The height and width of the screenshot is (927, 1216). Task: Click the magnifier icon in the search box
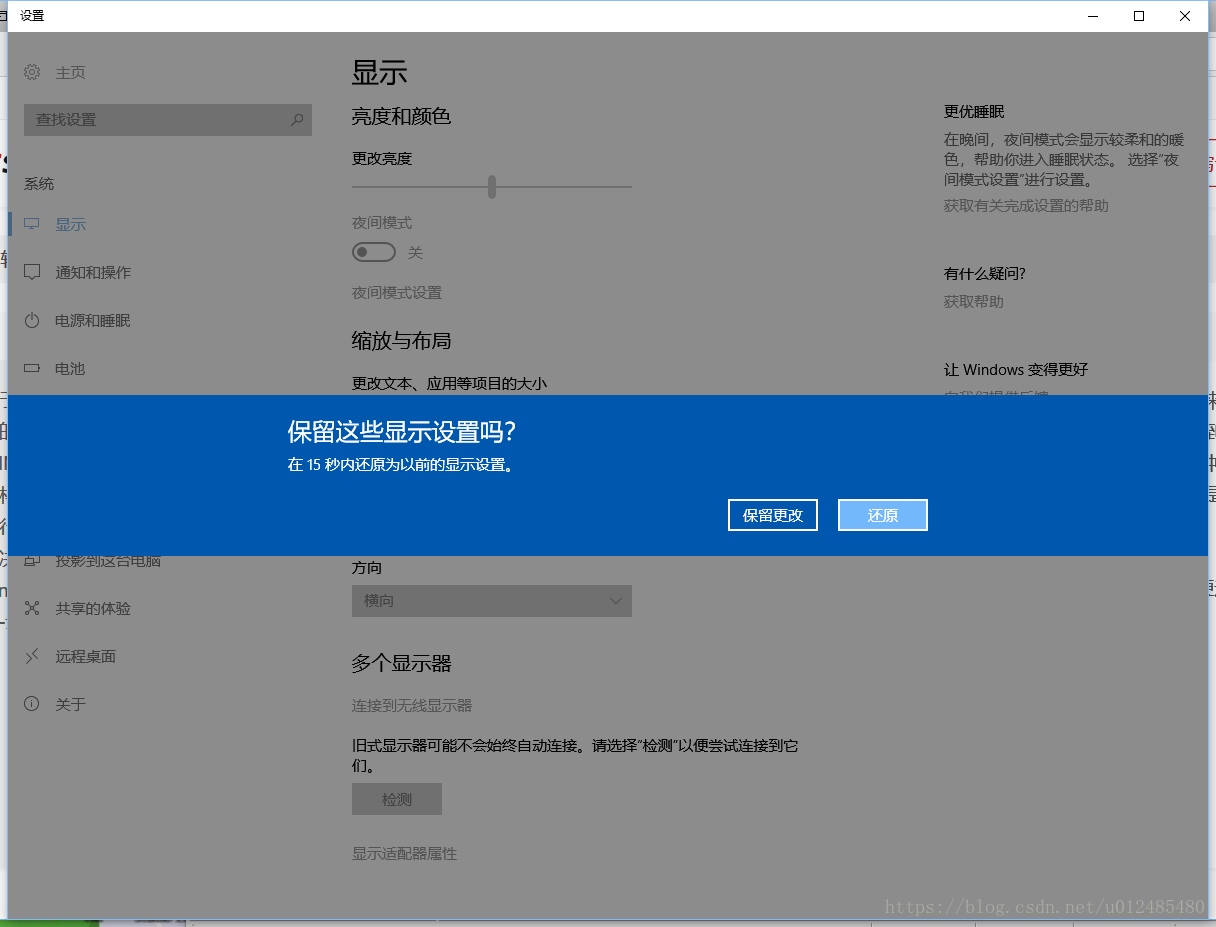pos(297,119)
